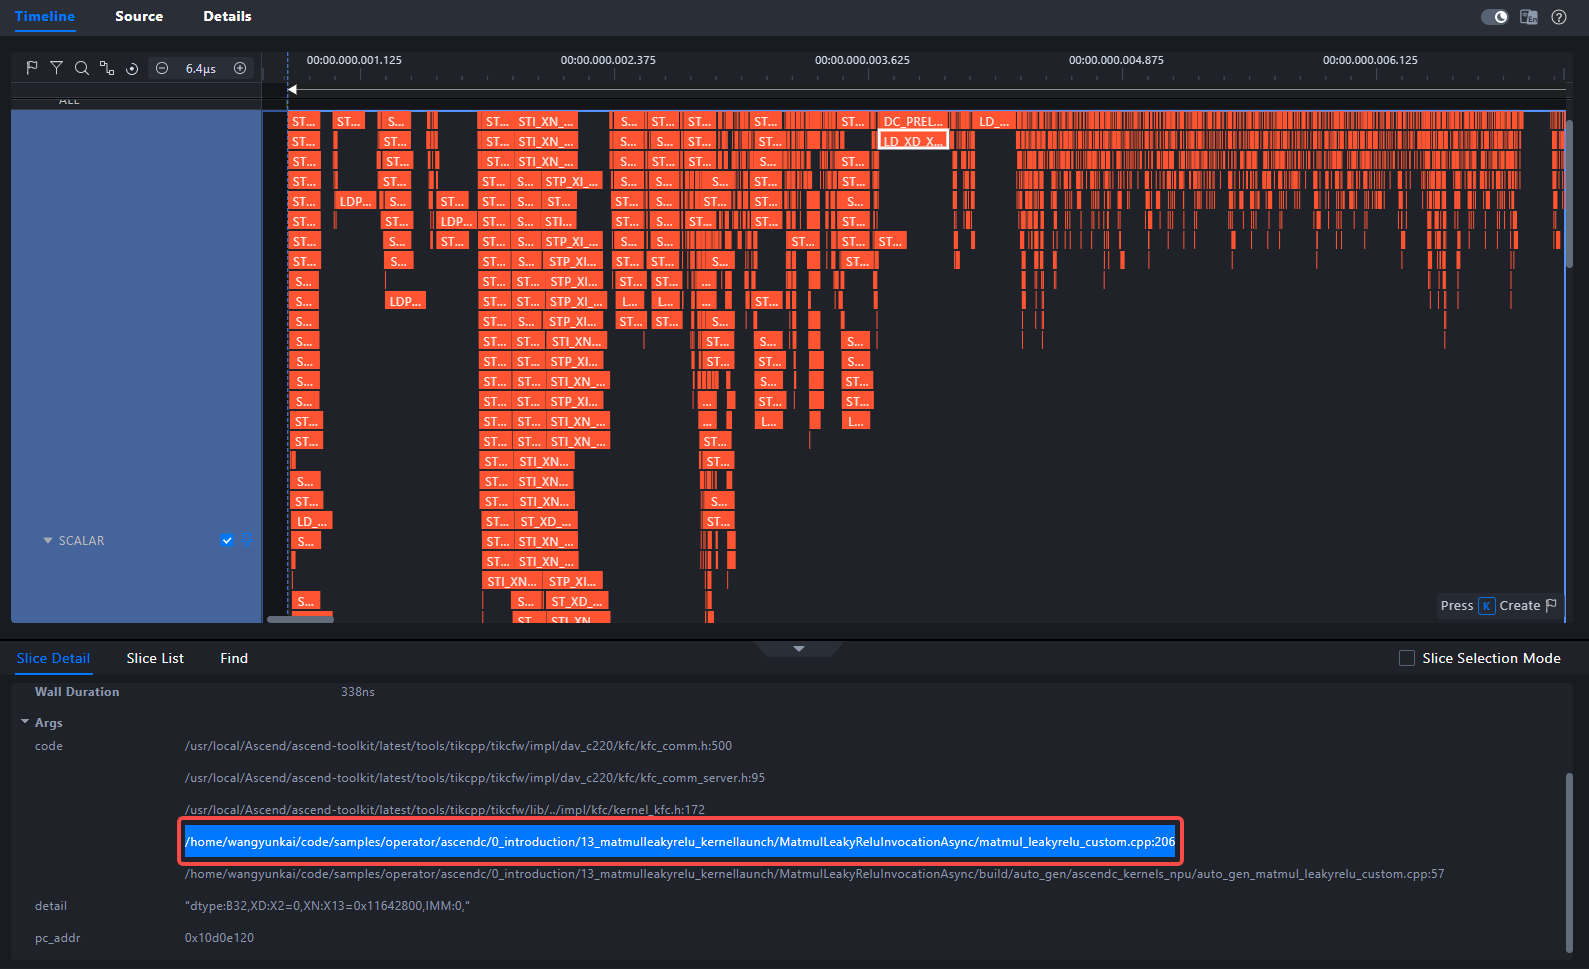The width and height of the screenshot is (1589, 969).
Task: Click the 00:00.000.002.375 ruler timestamp
Action: tap(608, 60)
